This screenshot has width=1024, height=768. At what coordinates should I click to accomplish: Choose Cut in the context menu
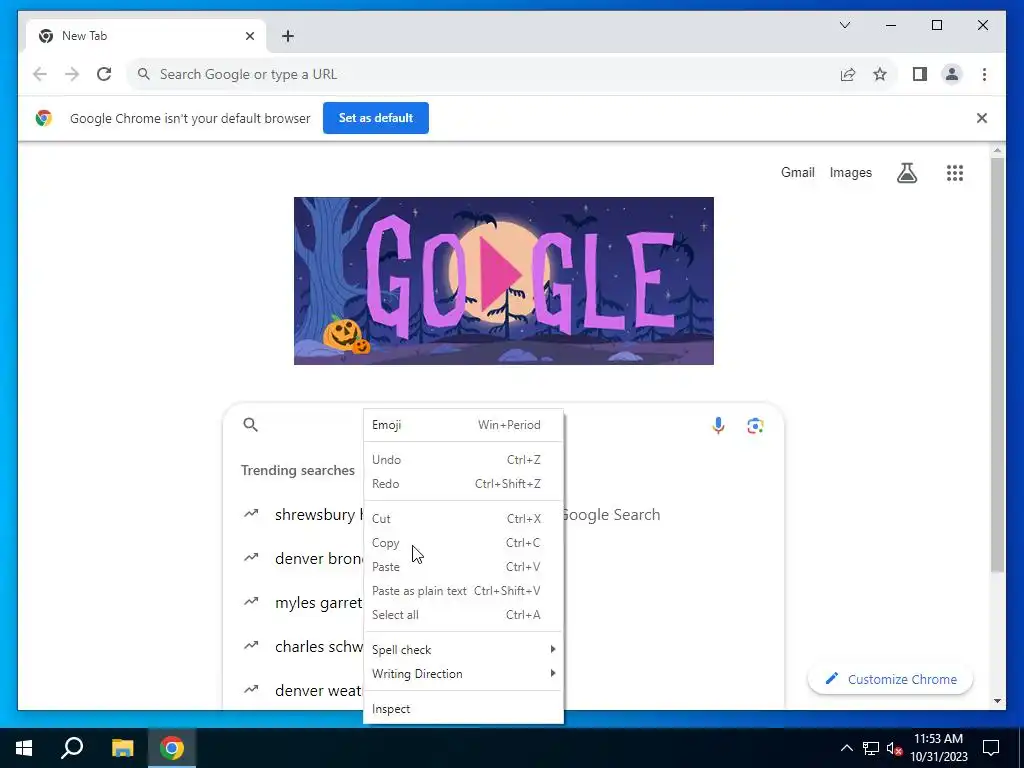[x=463, y=519]
